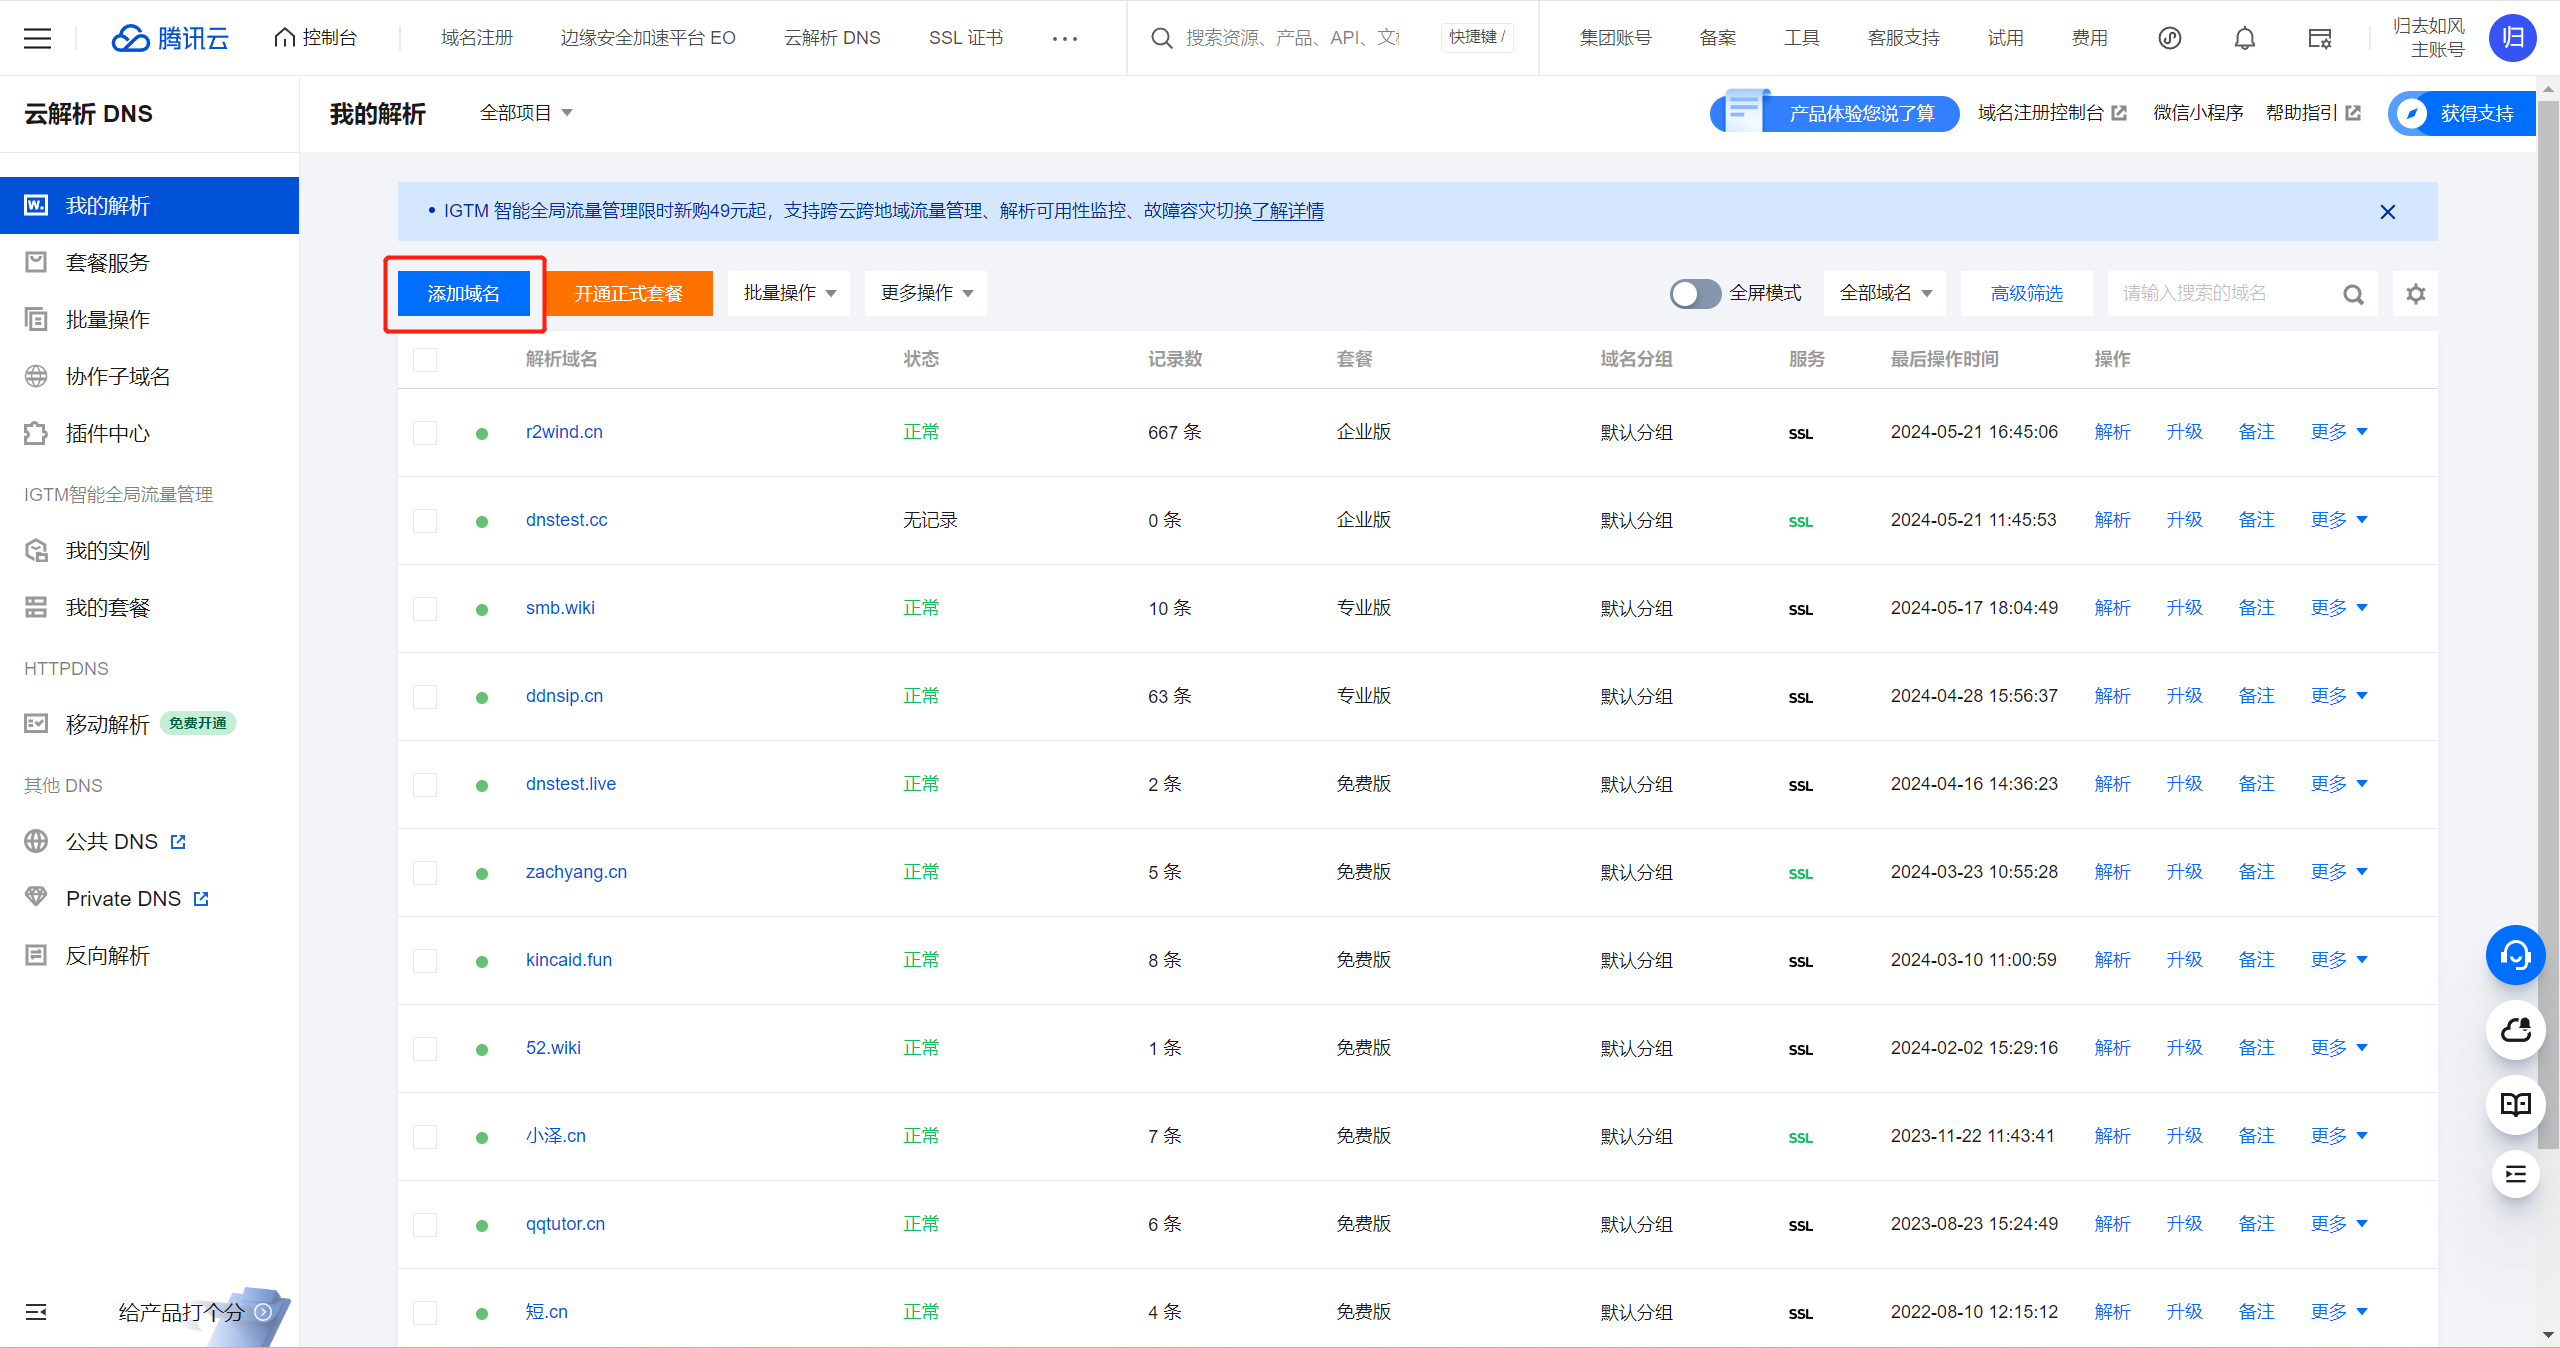Image resolution: width=2560 pixels, height=1348 pixels.
Task: Check the select-all header checkbox
Action: 425,360
